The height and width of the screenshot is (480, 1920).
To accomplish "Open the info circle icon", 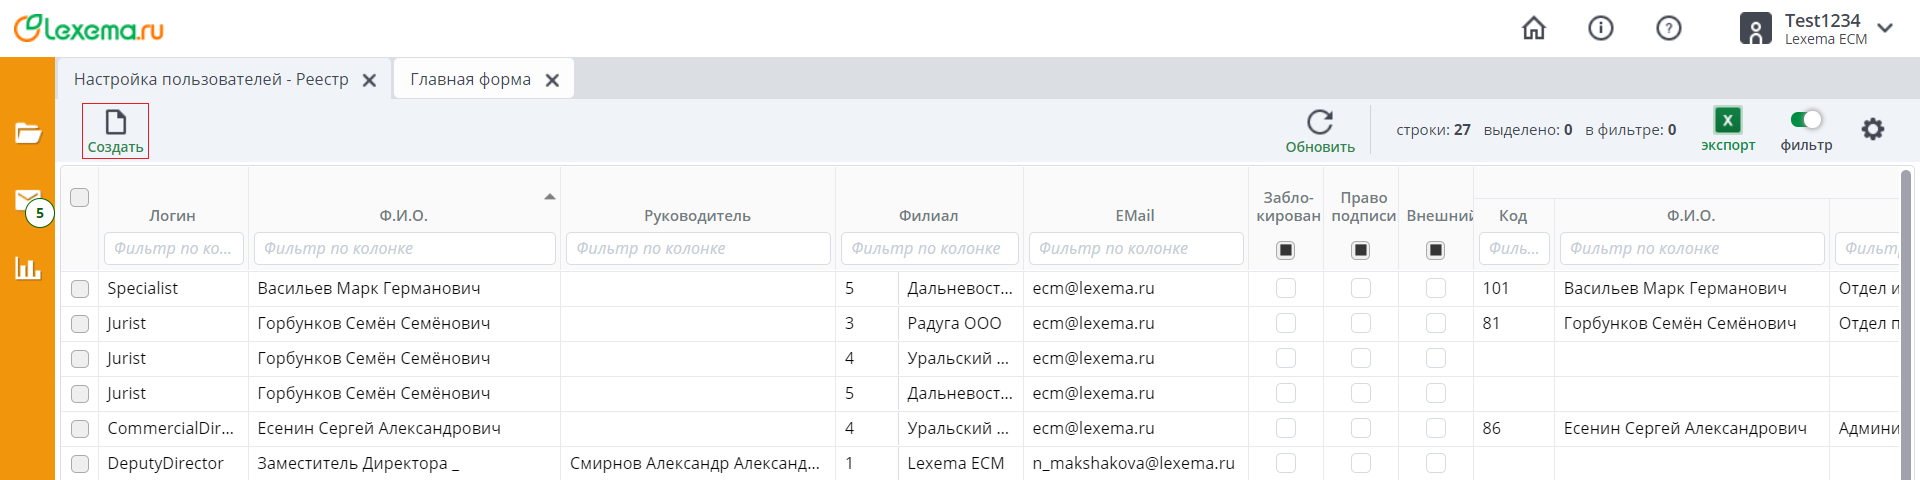I will (x=1600, y=29).
